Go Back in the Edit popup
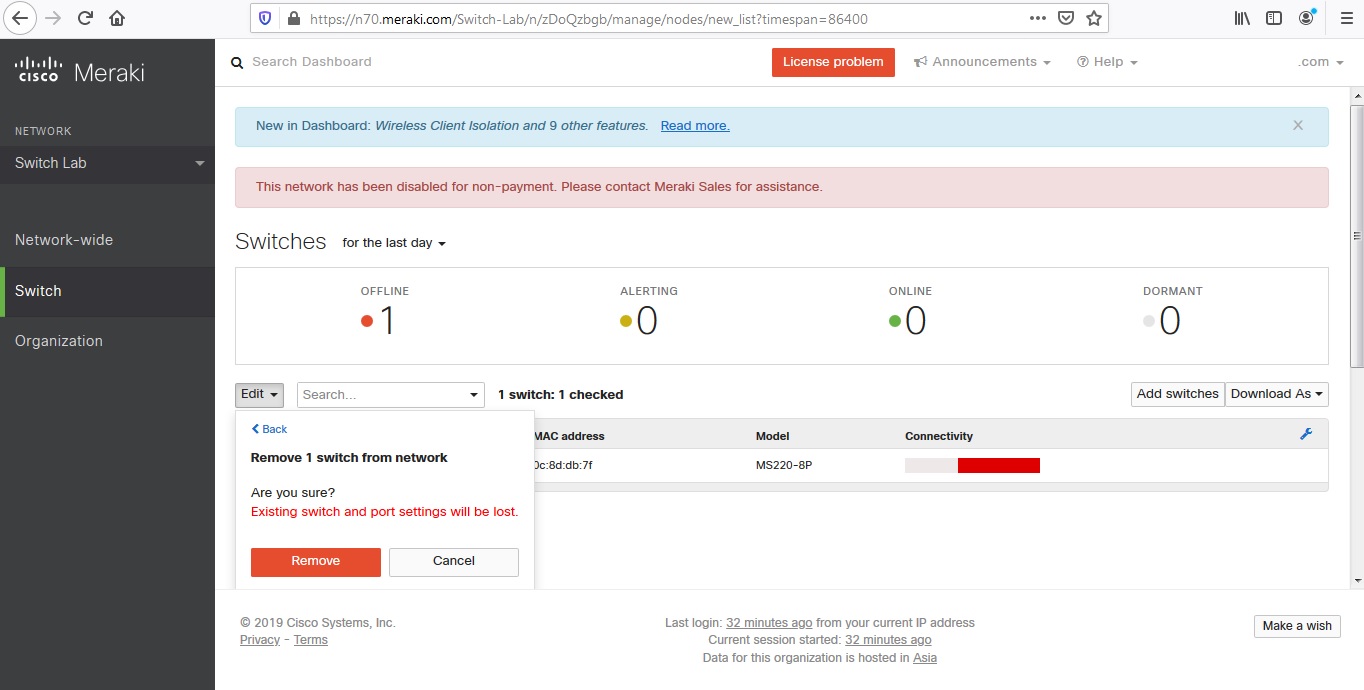Image resolution: width=1364 pixels, height=690 pixels. 269,429
